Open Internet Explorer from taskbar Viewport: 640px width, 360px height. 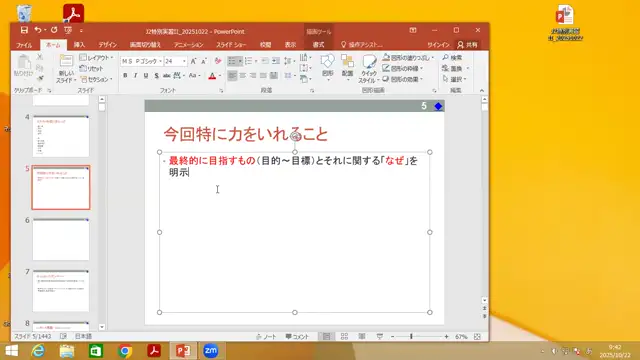pos(38,351)
